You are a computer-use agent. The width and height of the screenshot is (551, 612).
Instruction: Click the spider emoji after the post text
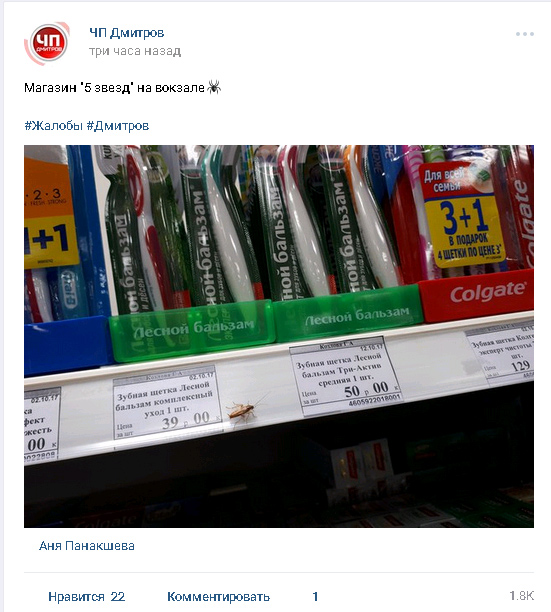click(214, 87)
